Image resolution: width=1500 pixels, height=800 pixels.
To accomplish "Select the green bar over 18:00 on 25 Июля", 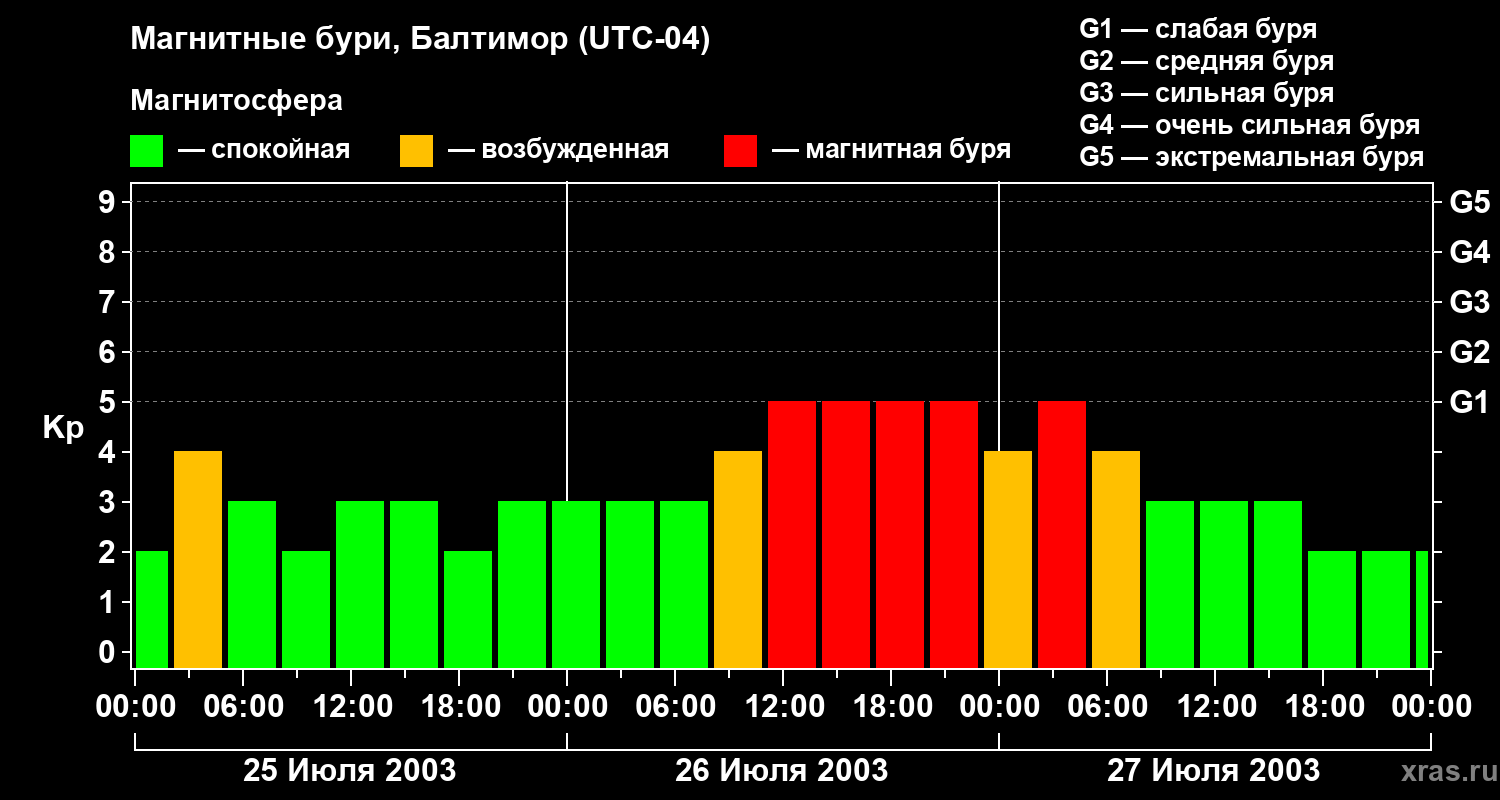I will tap(468, 610).
